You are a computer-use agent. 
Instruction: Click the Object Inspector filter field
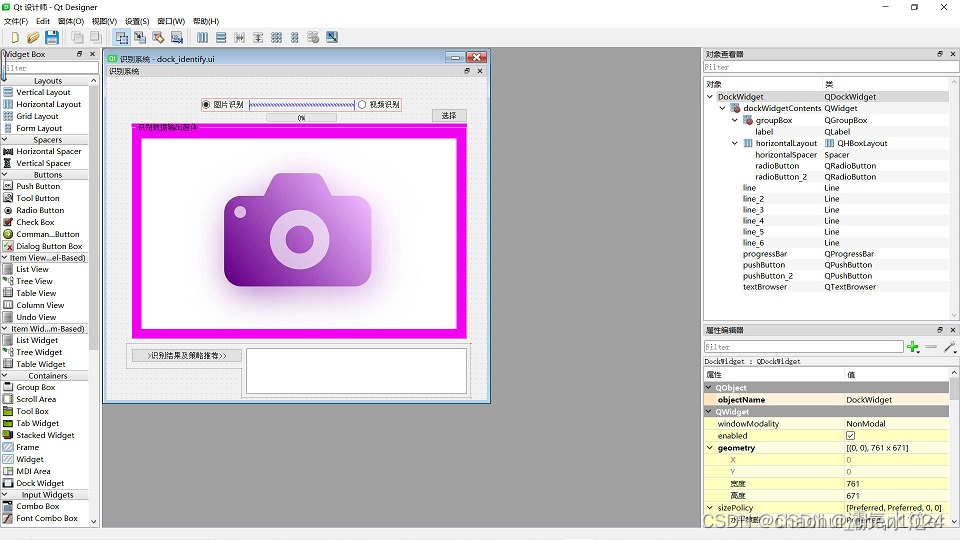[x=831, y=67]
